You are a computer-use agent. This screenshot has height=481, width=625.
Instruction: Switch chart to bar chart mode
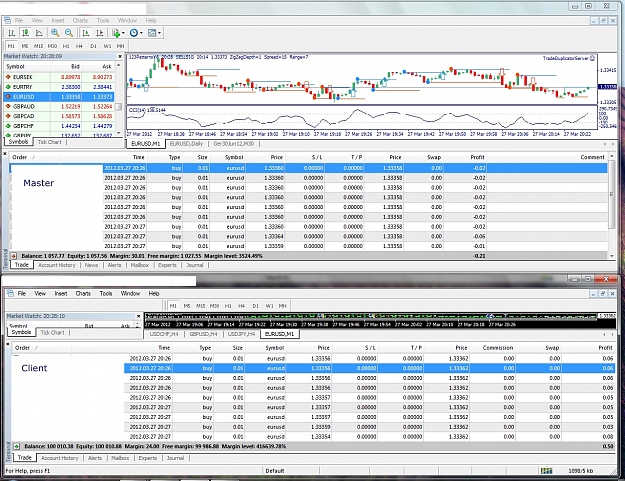(12, 33)
